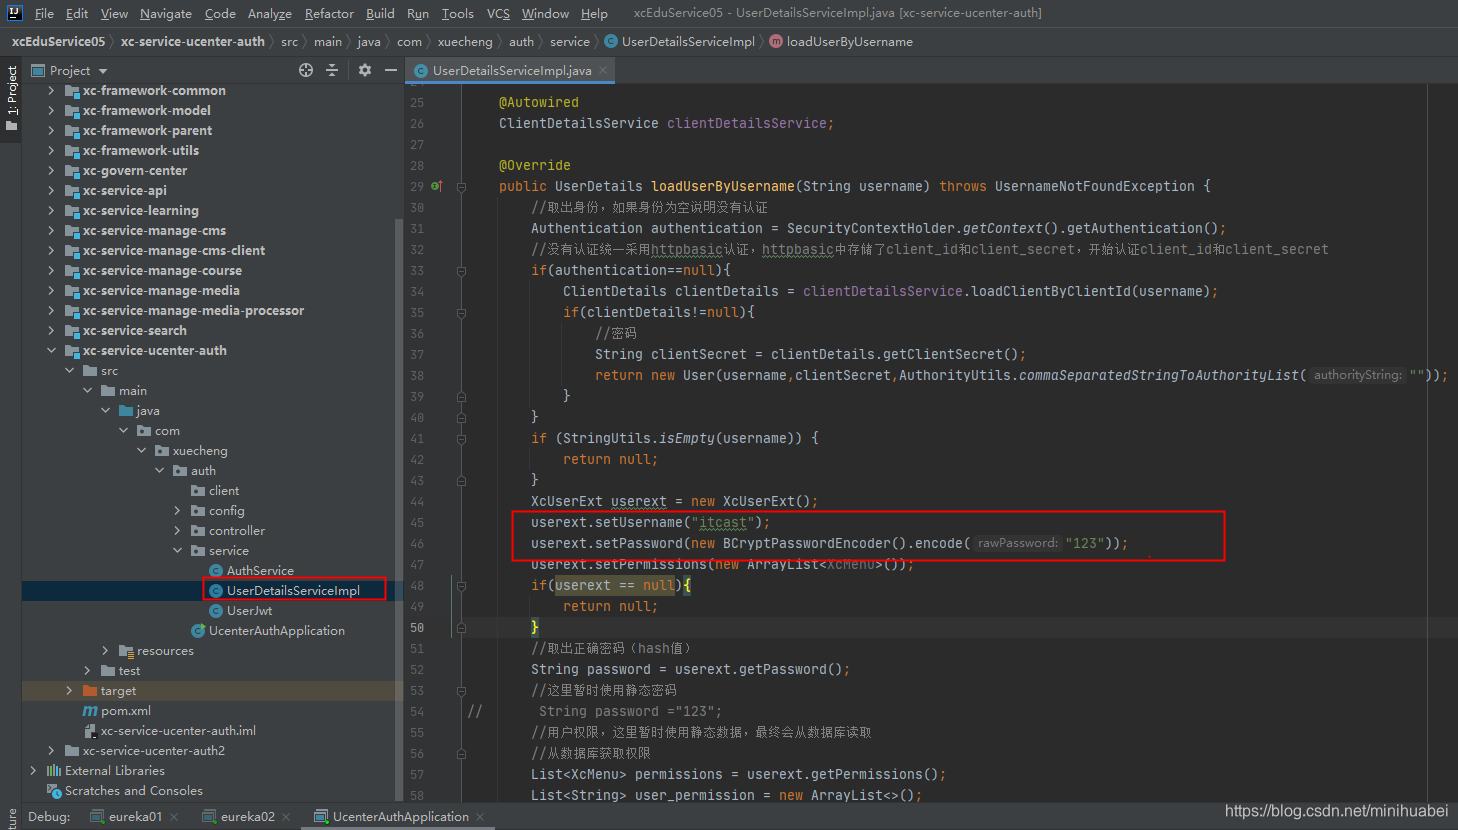Expand the controller package

pos(177,530)
